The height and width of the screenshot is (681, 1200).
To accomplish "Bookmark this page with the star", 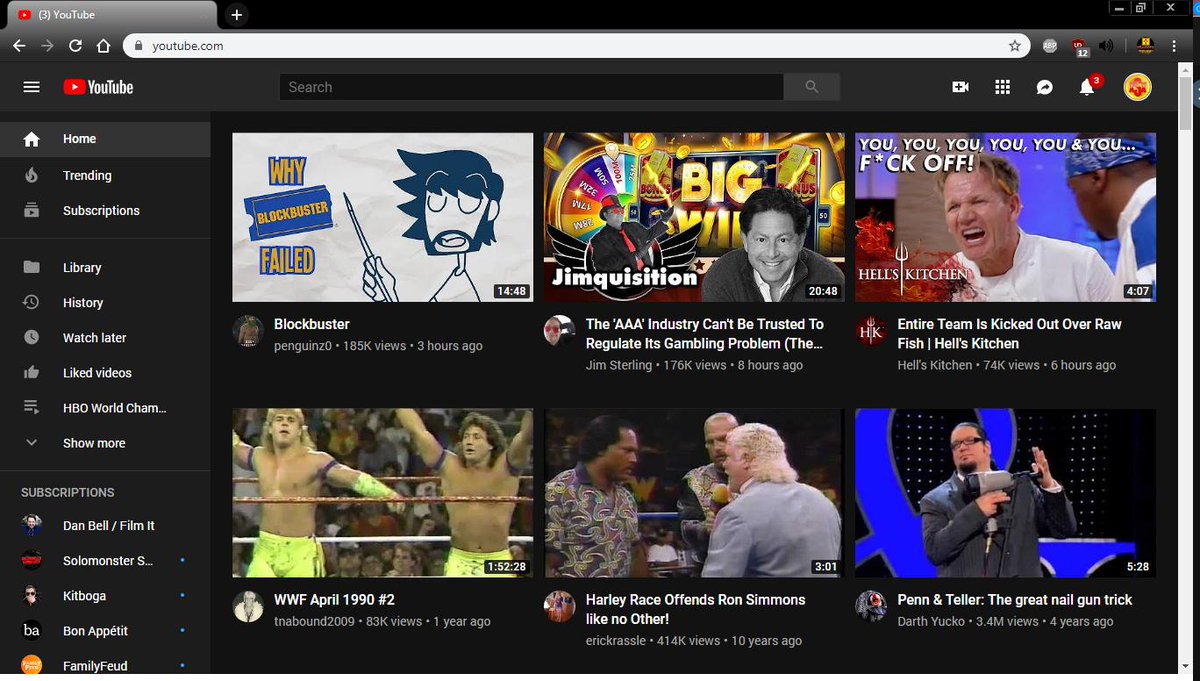I will pyautogui.click(x=1015, y=46).
